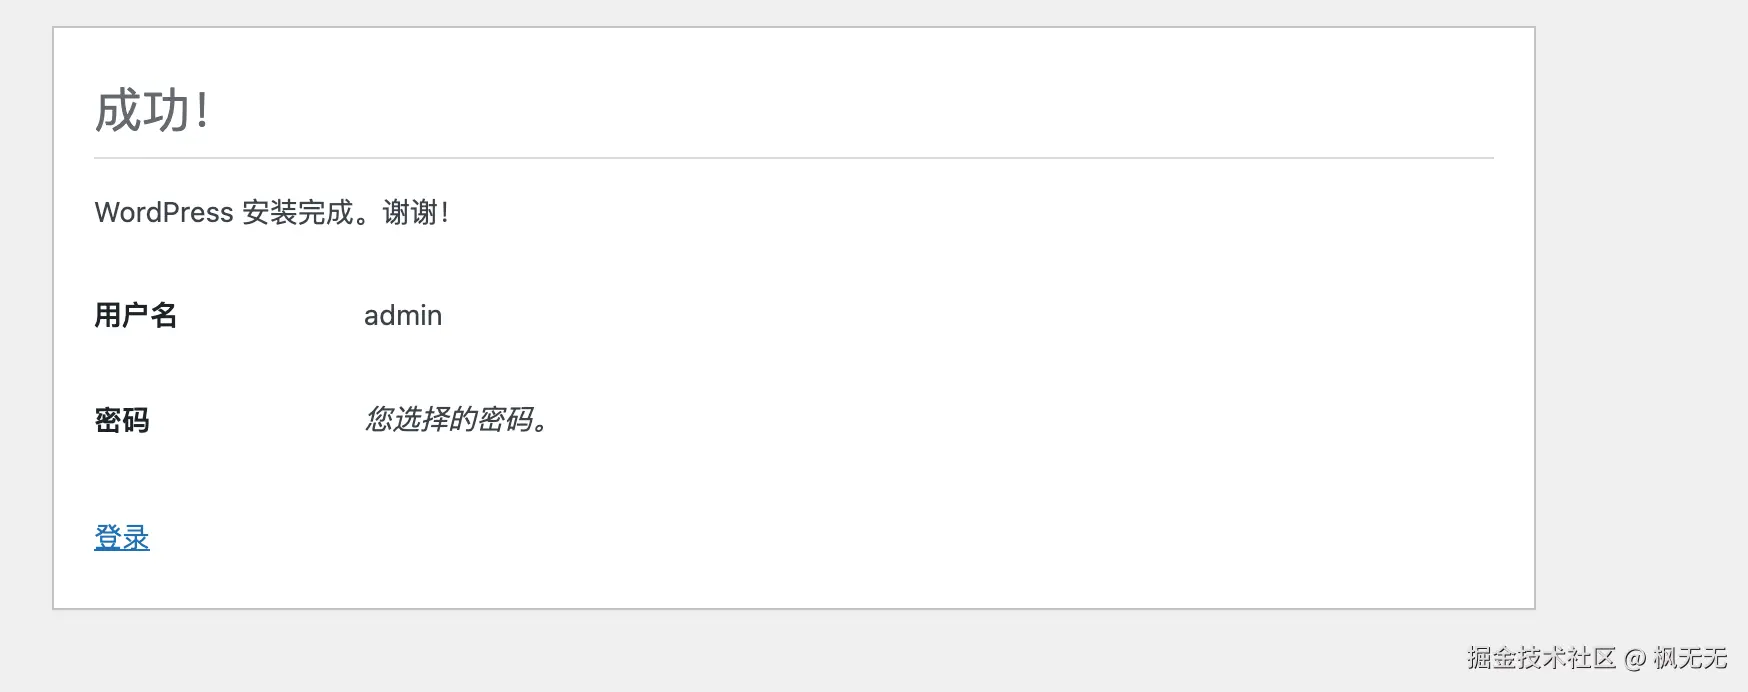This screenshot has height=692, width=1748.
Task: Click the 谢谢! text after the message
Action: pyautogui.click(x=415, y=213)
